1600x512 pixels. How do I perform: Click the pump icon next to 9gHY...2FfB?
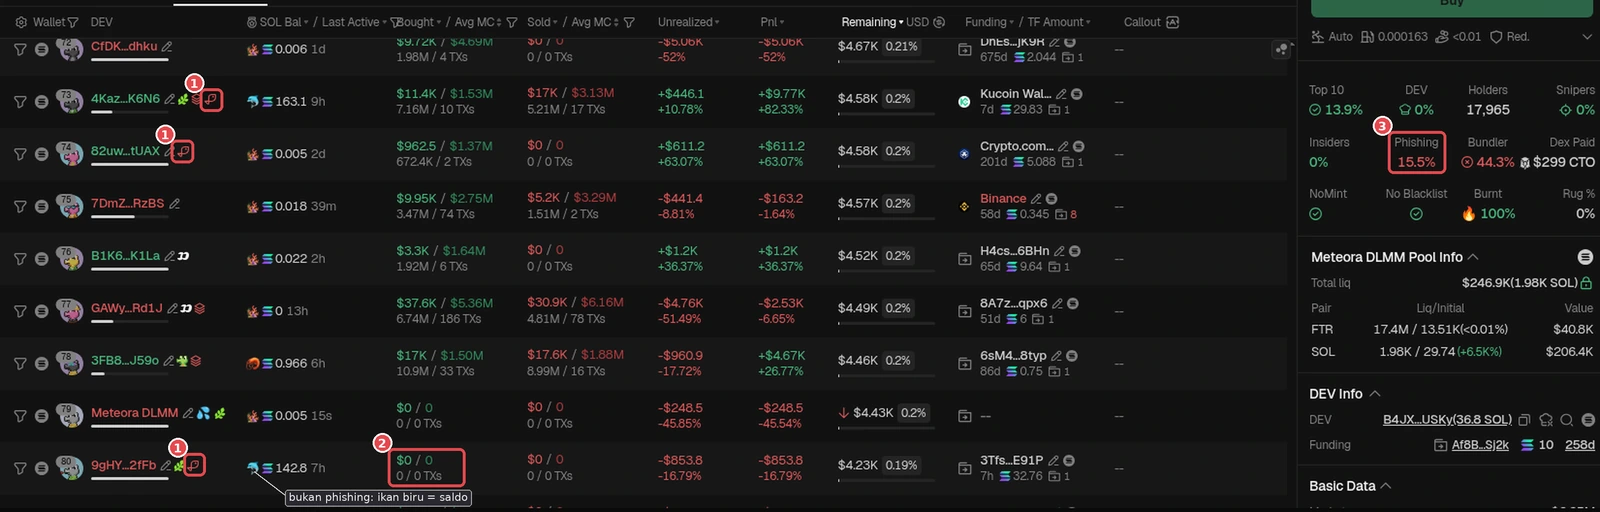click(195, 465)
